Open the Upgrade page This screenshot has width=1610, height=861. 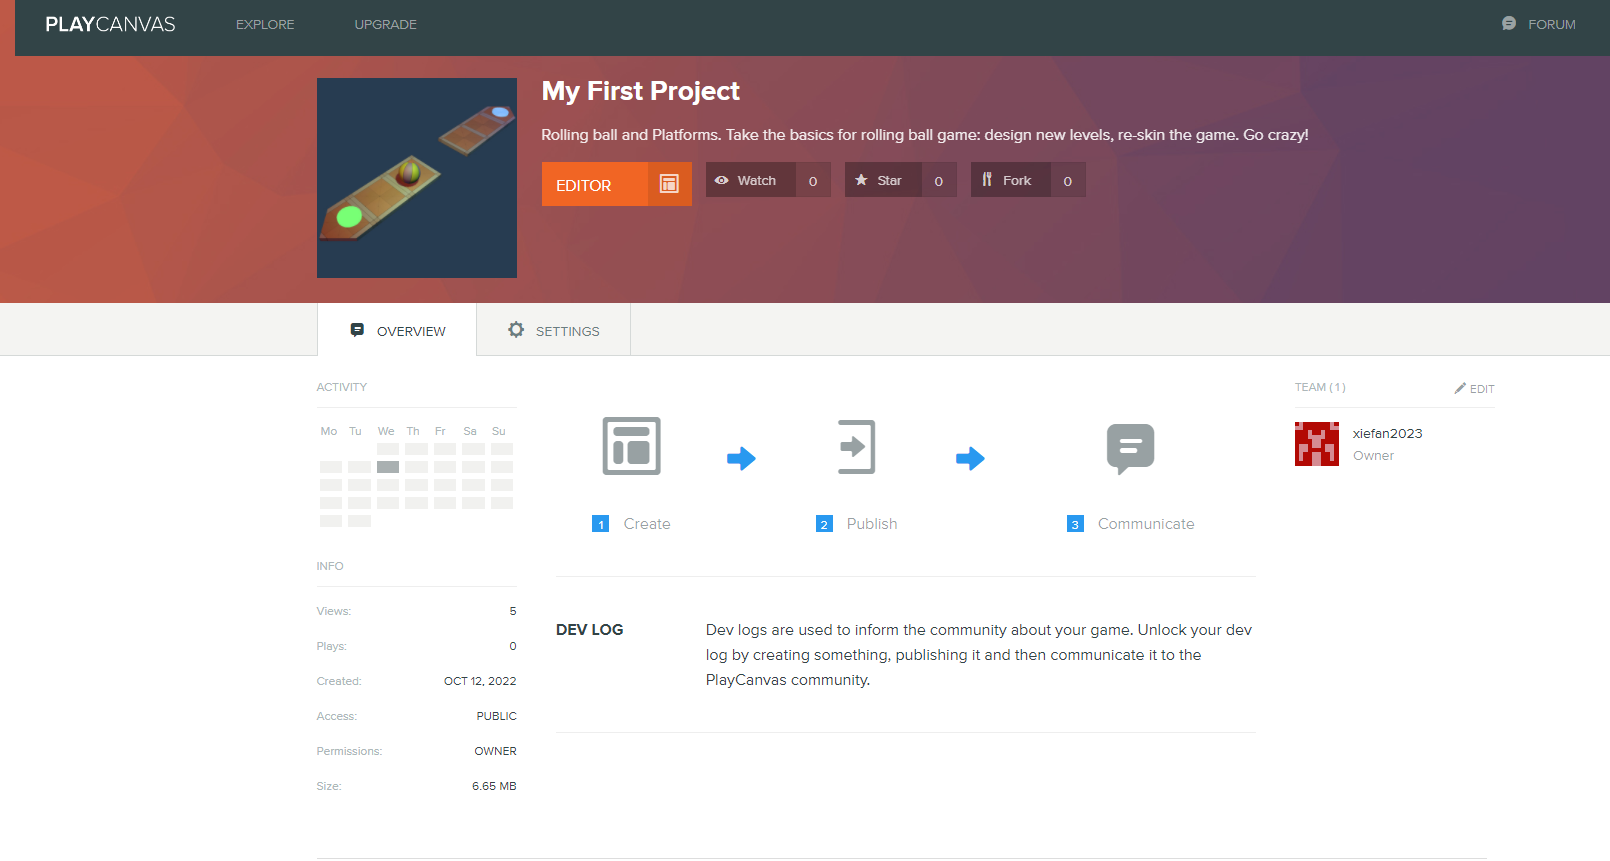[385, 25]
